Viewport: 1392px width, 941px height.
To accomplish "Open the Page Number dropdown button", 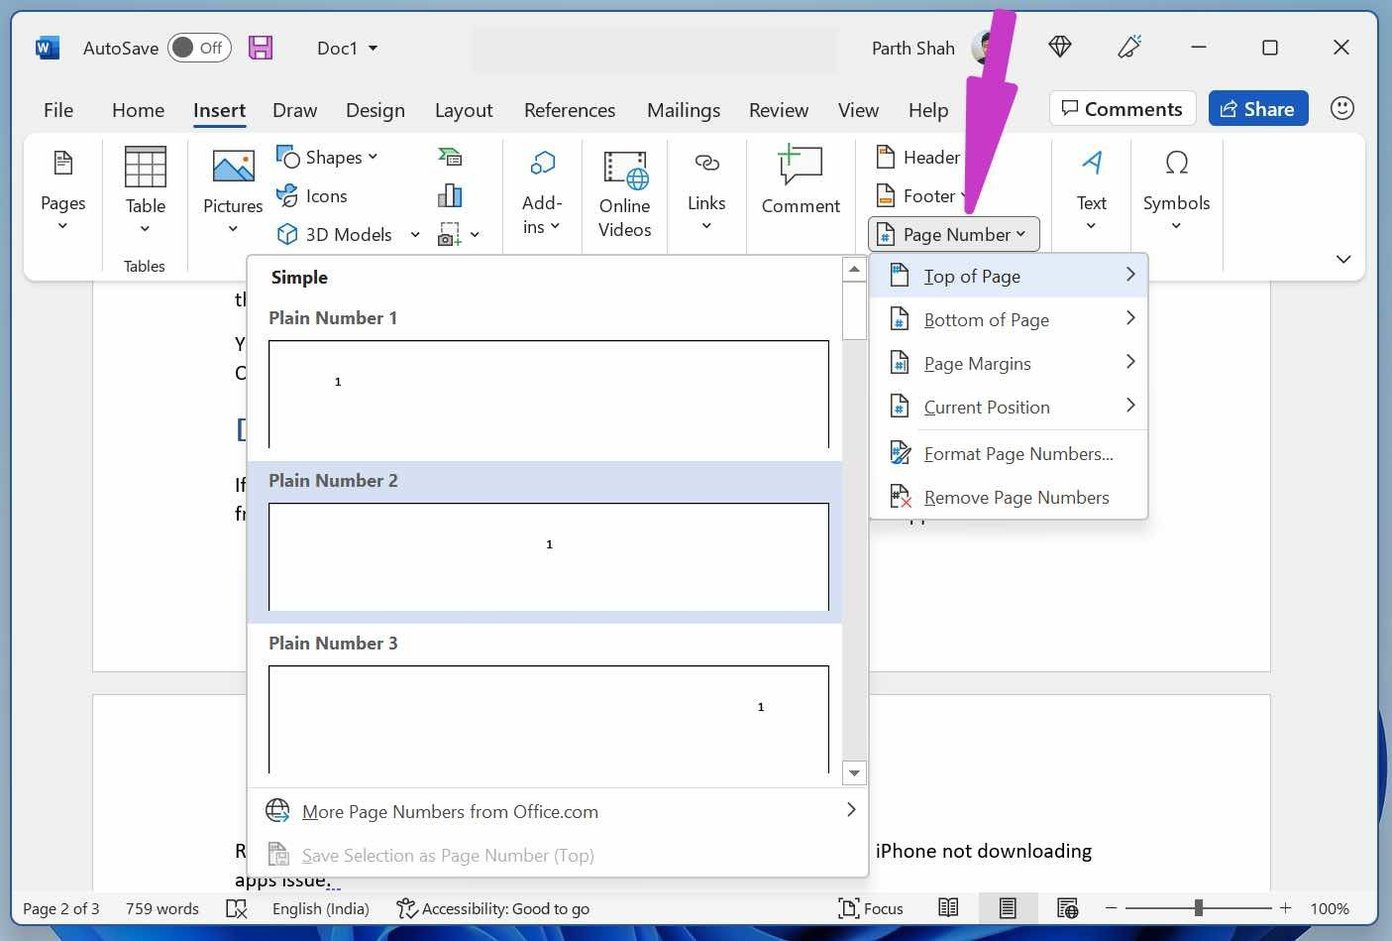I will [954, 234].
